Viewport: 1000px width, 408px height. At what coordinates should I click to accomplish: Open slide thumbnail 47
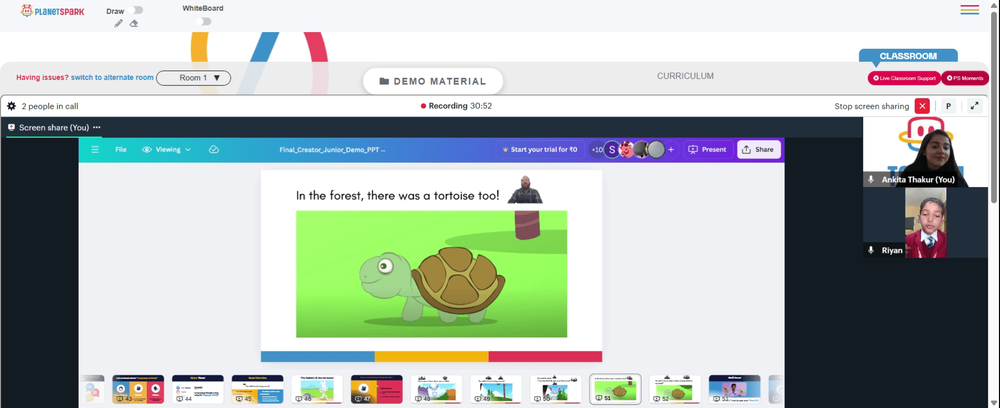(x=377, y=389)
